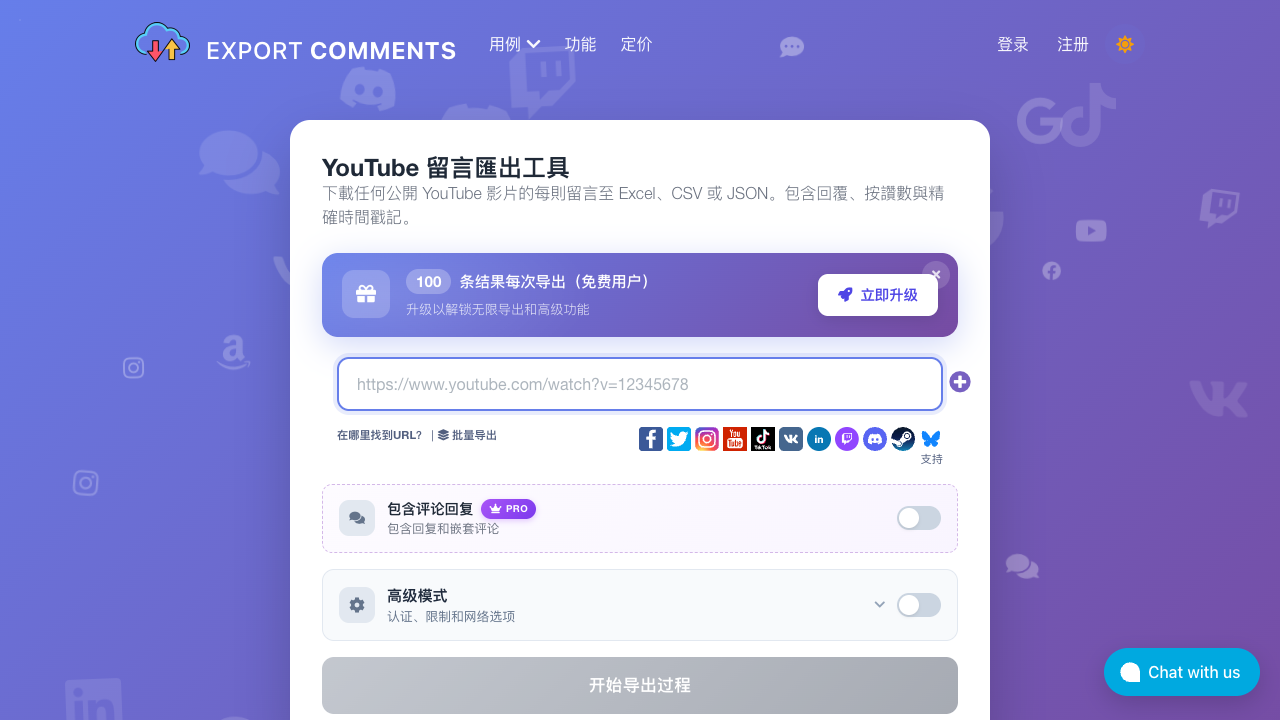Click the Twitter platform icon

tap(679, 439)
